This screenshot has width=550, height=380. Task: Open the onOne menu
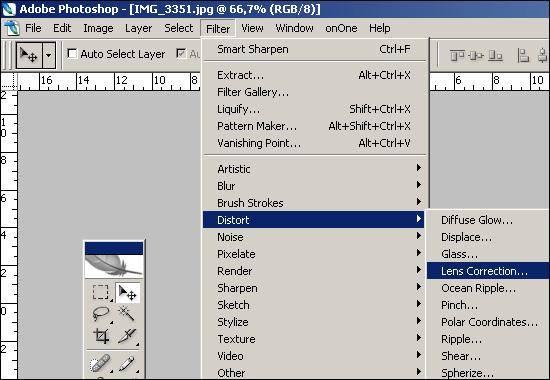pyautogui.click(x=341, y=28)
